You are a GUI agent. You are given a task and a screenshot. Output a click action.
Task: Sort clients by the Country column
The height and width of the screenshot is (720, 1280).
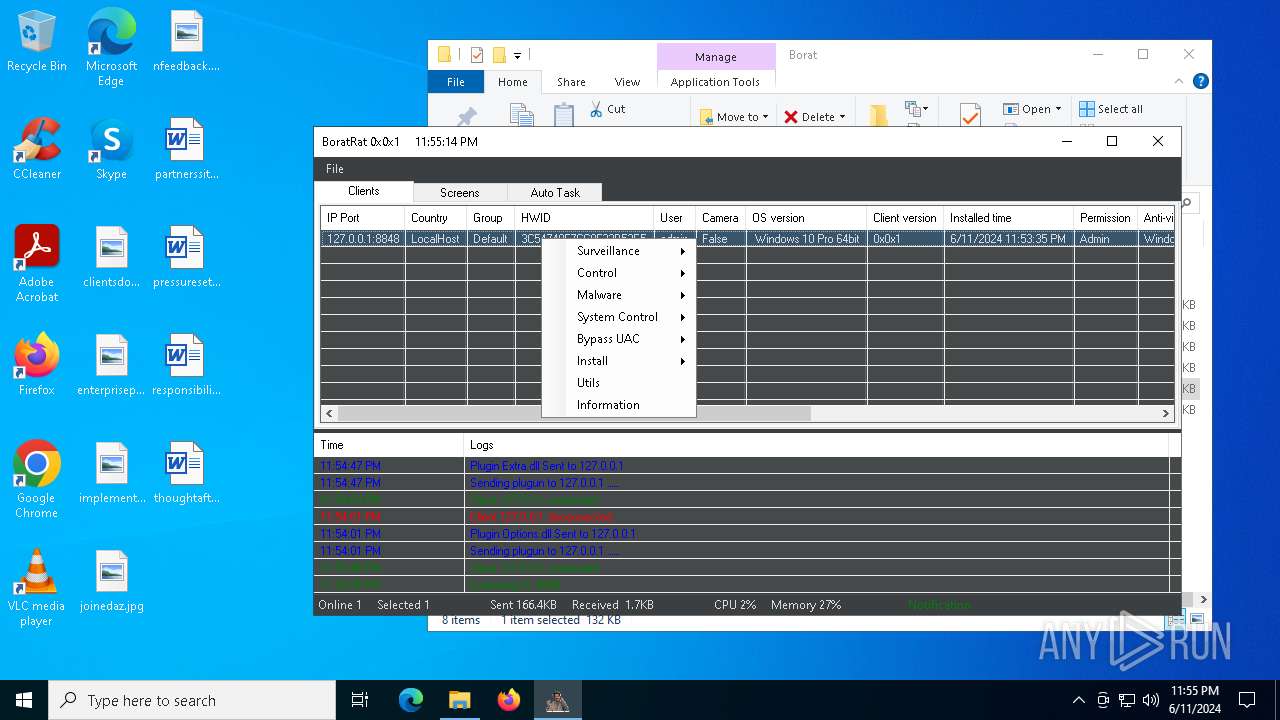pos(435,218)
